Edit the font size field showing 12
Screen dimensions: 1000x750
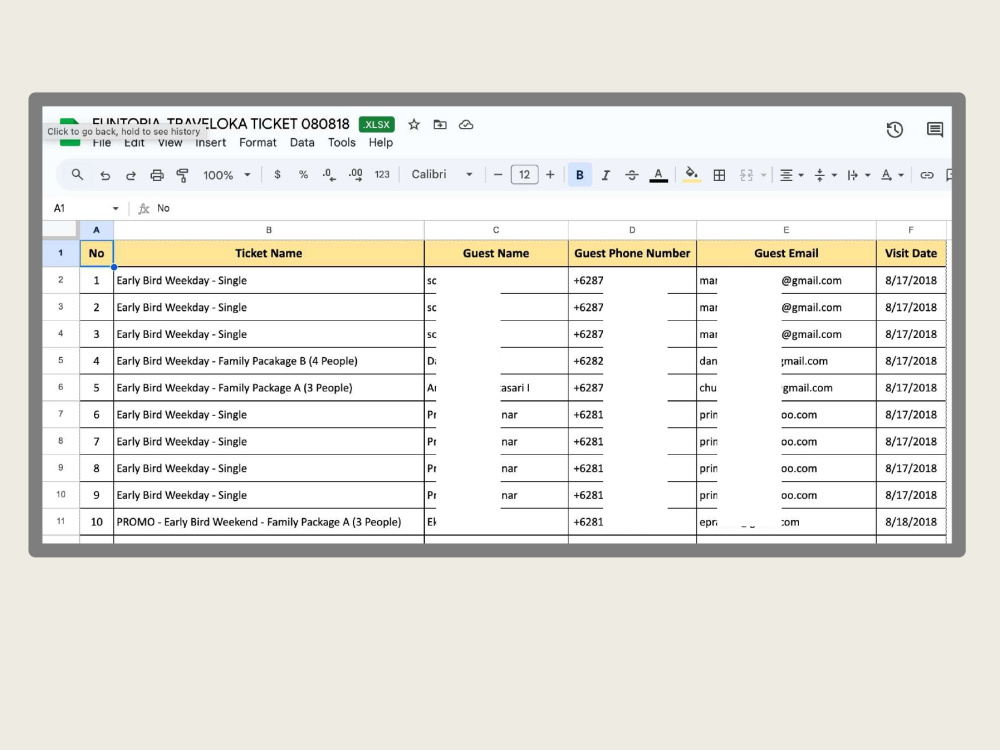coord(524,175)
